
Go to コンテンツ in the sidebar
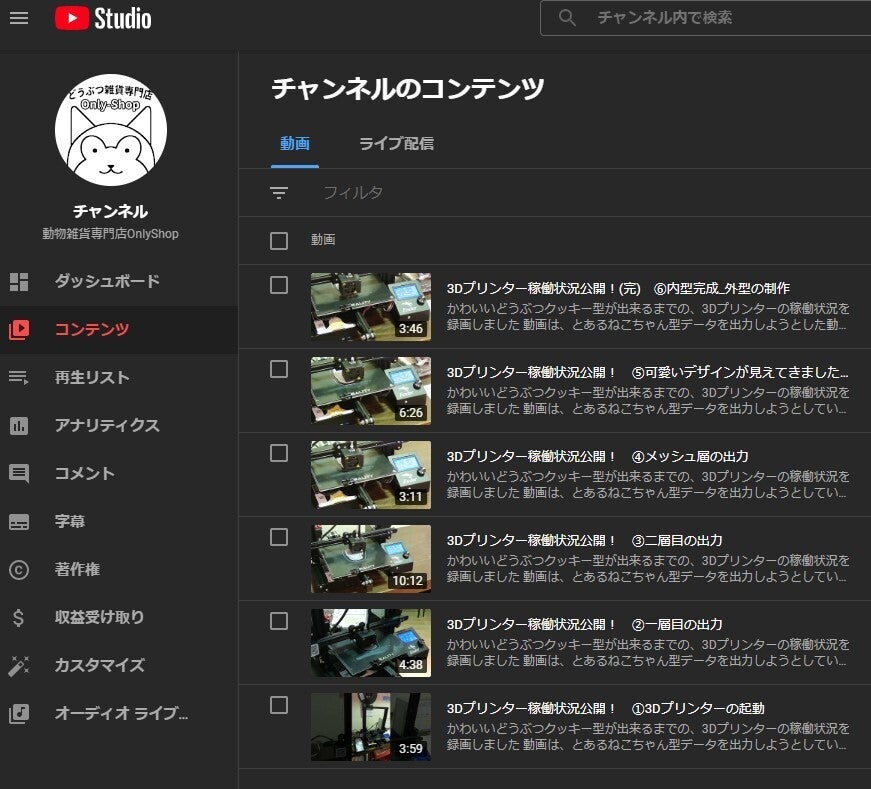click(92, 330)
